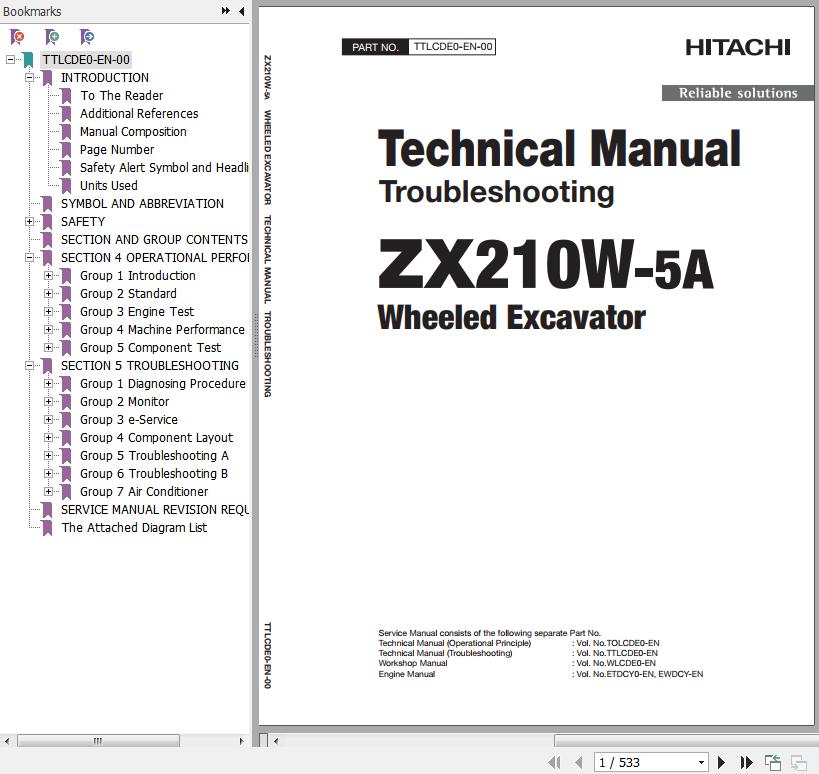Screen dimensions: 819x774
Task: Open the page number dropdown
Action: tap(701, 763)
